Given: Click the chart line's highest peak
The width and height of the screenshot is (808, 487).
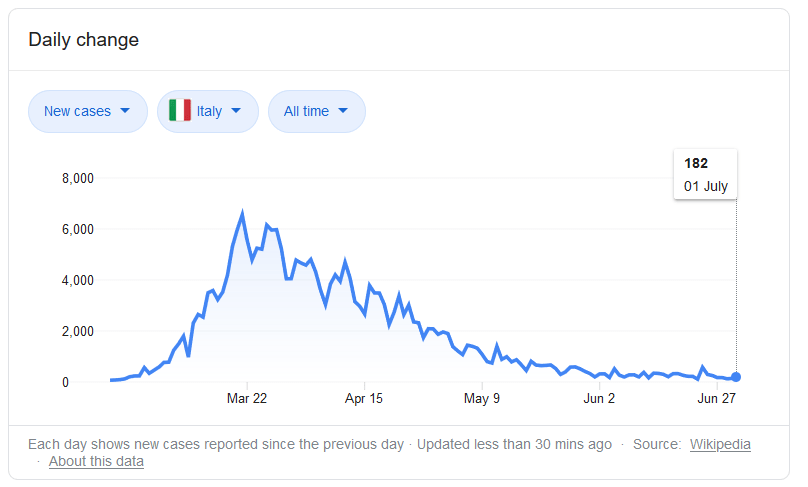Looking at the screenshot, I should tap(242, 213).
